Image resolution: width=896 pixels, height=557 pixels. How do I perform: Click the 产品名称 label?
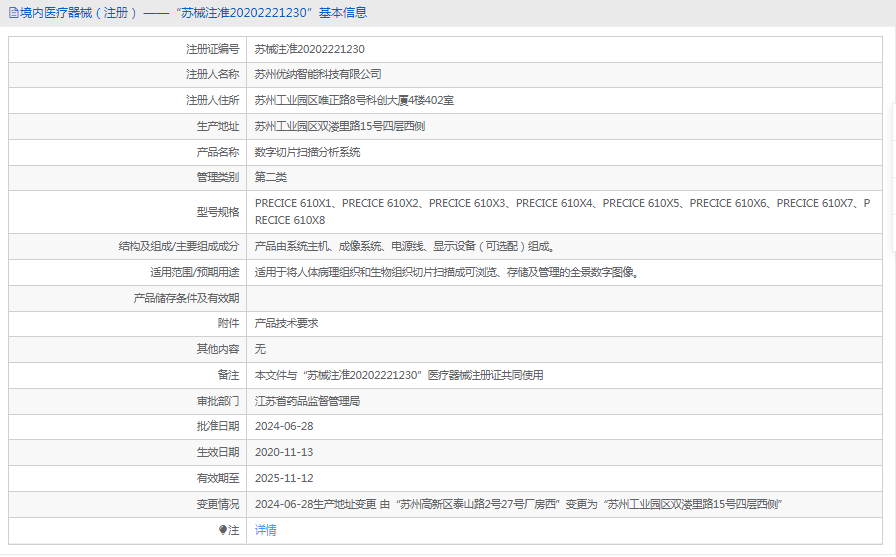(218, 152)
